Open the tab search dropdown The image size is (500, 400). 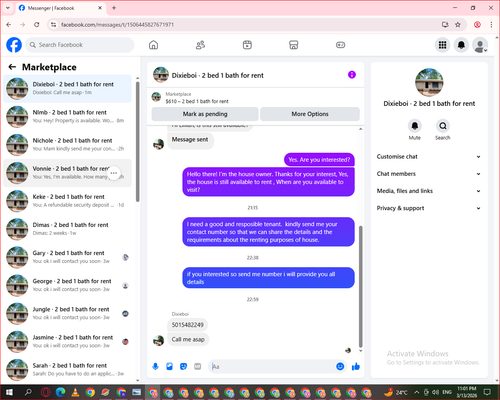8,8
